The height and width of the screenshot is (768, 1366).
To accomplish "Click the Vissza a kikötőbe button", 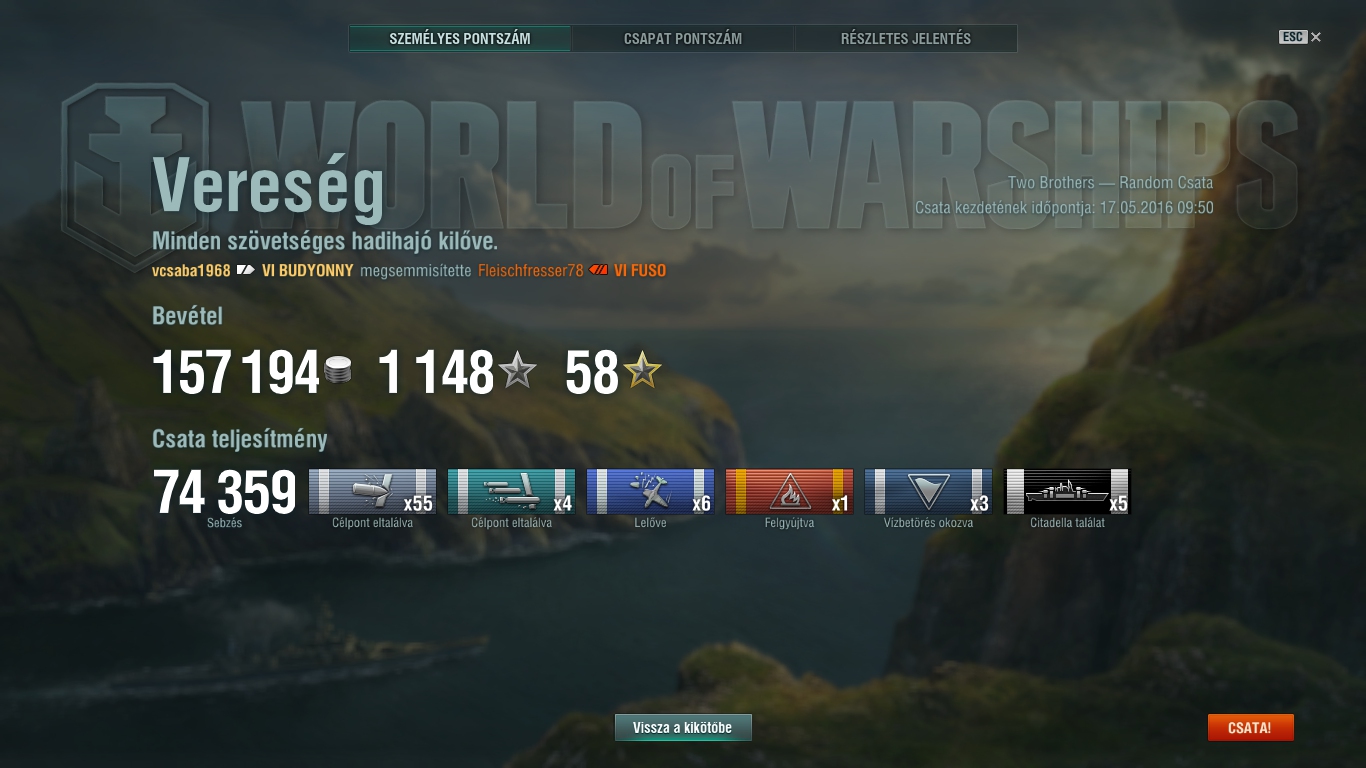I will [683, 728].
